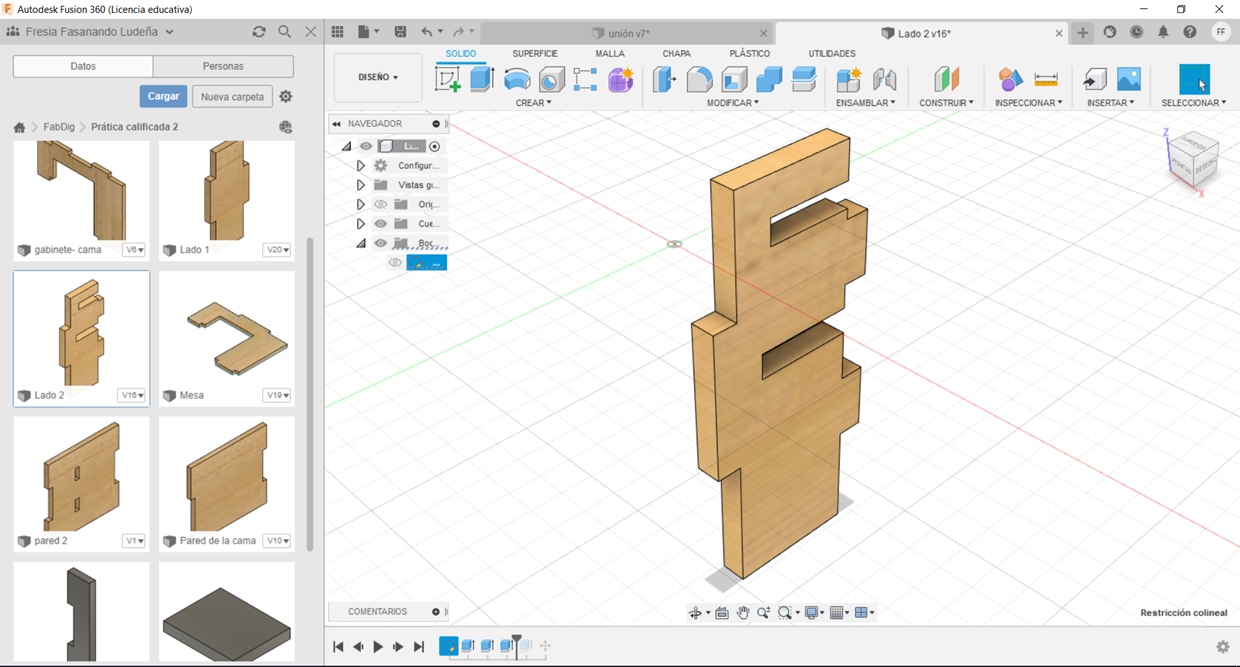Select the Insert Derive icon
The height and width of the screenshot is (667, 1240).
coord(1095,79)
